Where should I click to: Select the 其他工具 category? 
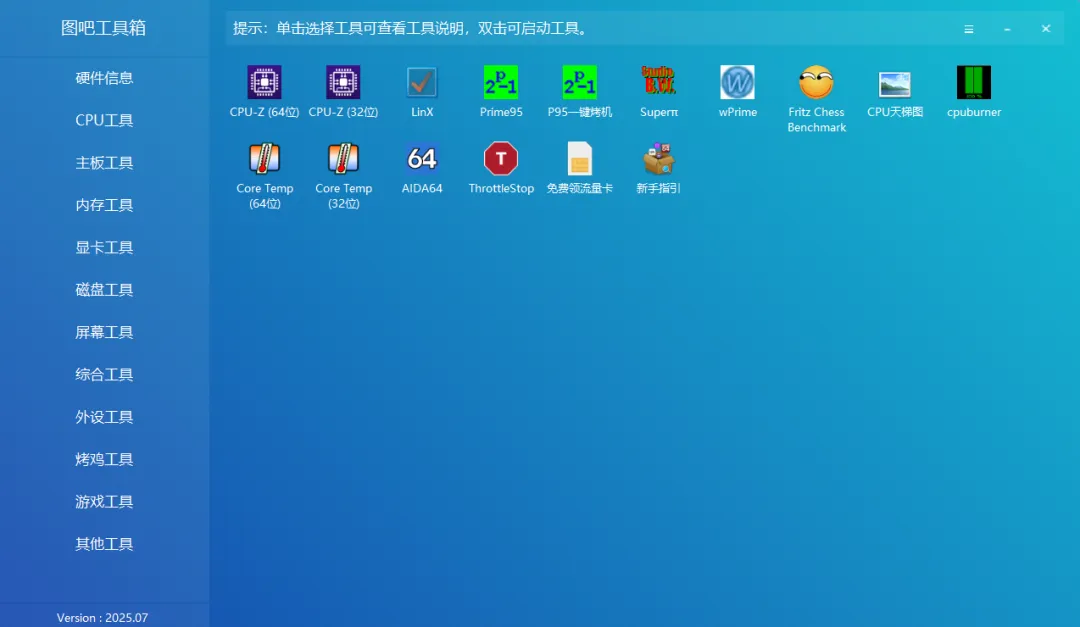click(x=104, y=544)
